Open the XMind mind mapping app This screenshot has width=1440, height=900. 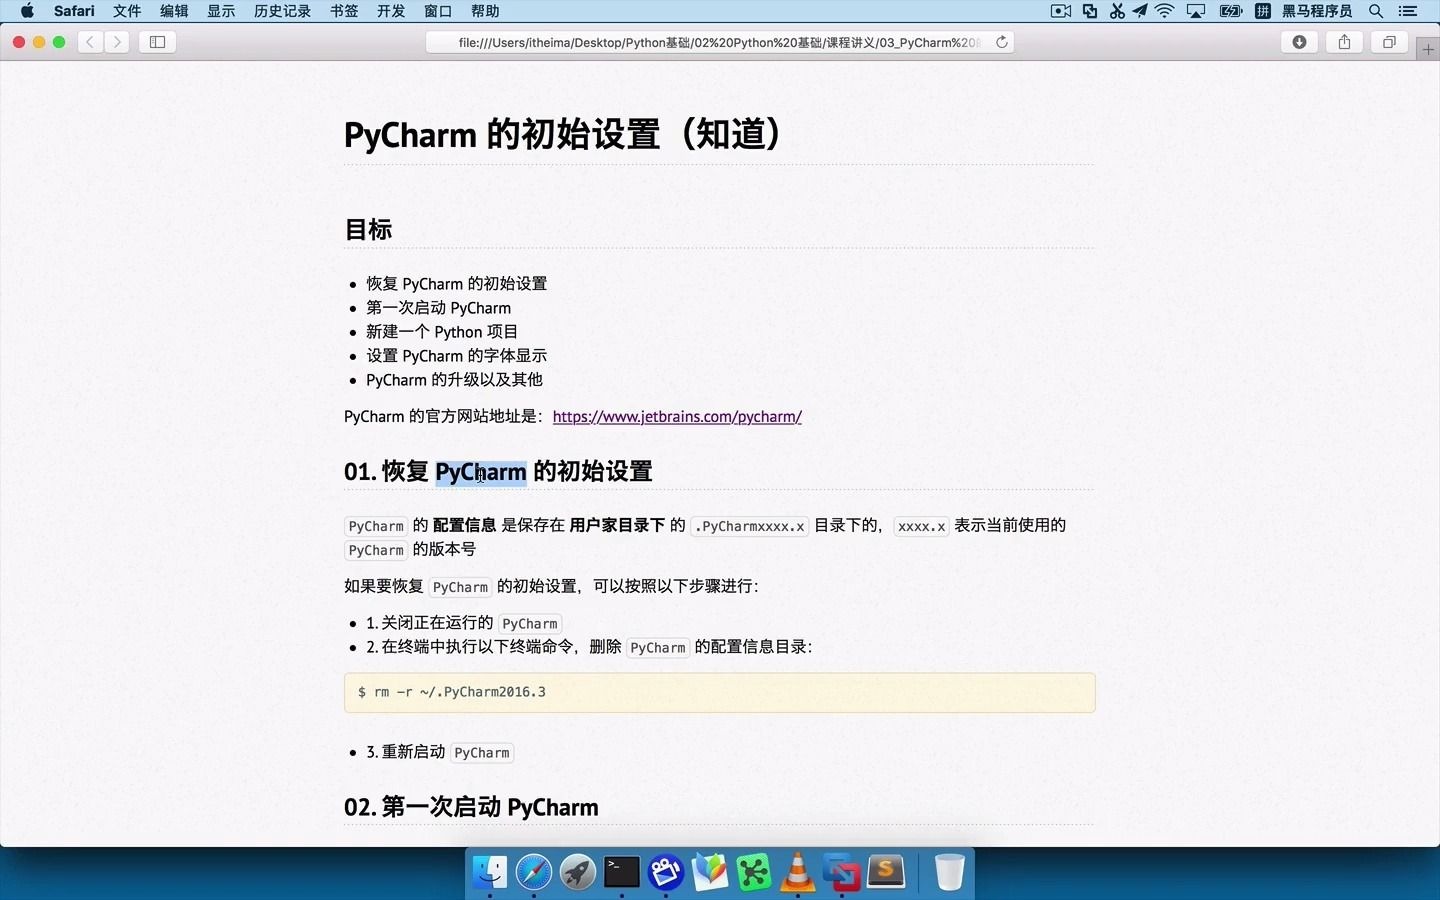pyautogui.click(x=753, y=872)
